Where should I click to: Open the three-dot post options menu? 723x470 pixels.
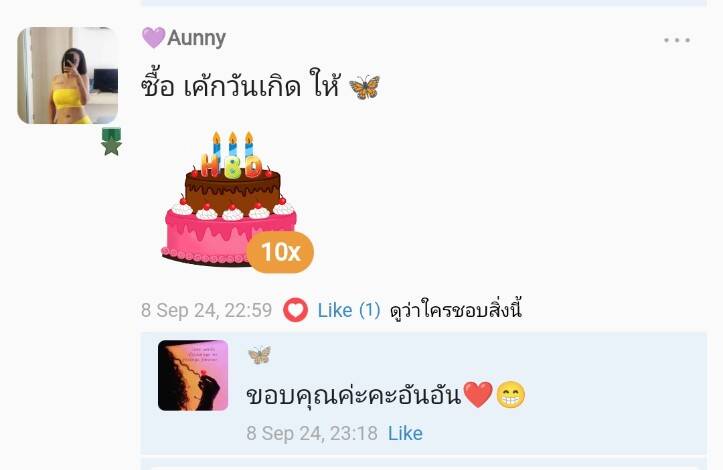pyautogui.click(x=677, y=40)
